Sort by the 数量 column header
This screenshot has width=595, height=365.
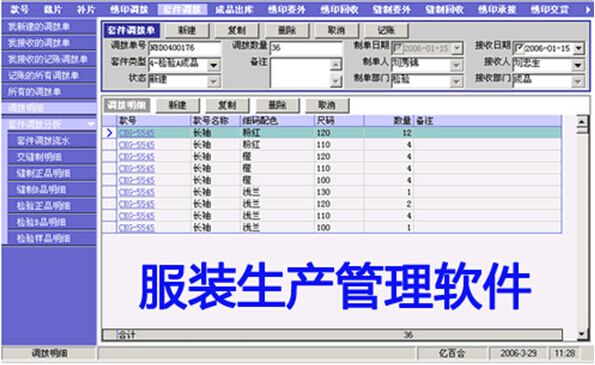(389, 121)
